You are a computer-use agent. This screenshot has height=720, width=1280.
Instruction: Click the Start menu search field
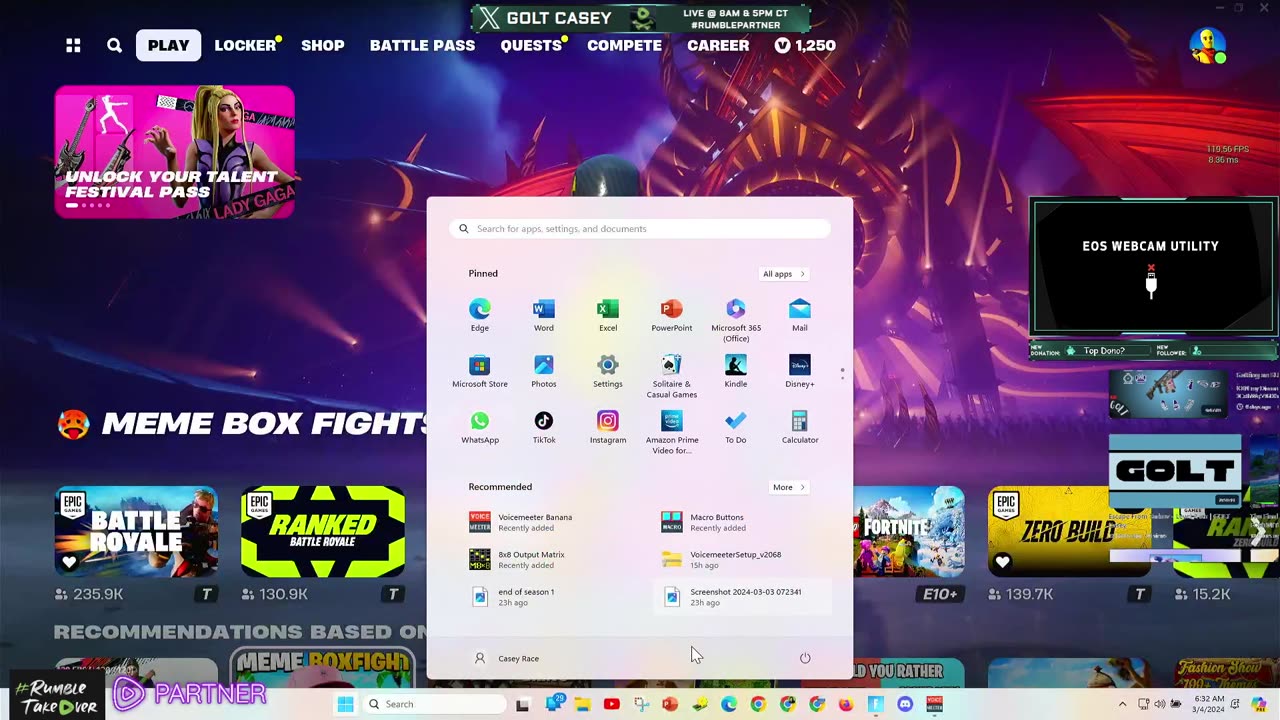(640, 229)
